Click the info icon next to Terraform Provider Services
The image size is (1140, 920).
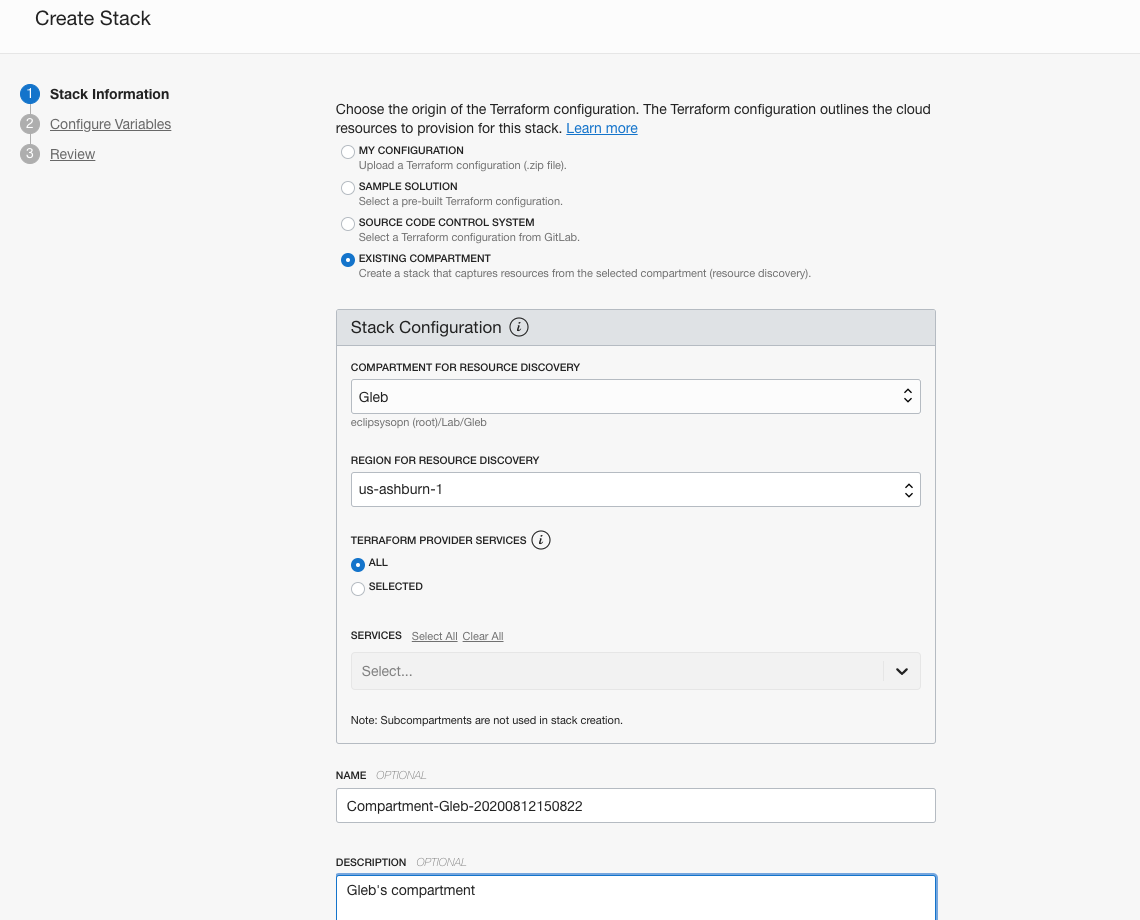[x=541, y=540]
